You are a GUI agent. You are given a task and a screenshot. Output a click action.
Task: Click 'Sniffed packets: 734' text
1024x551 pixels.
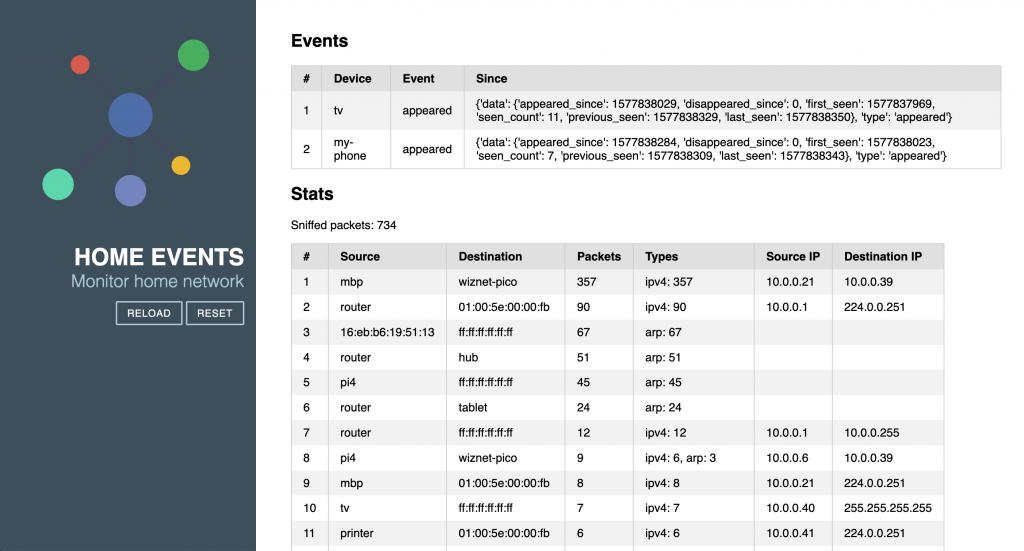(x=344, y=225)
